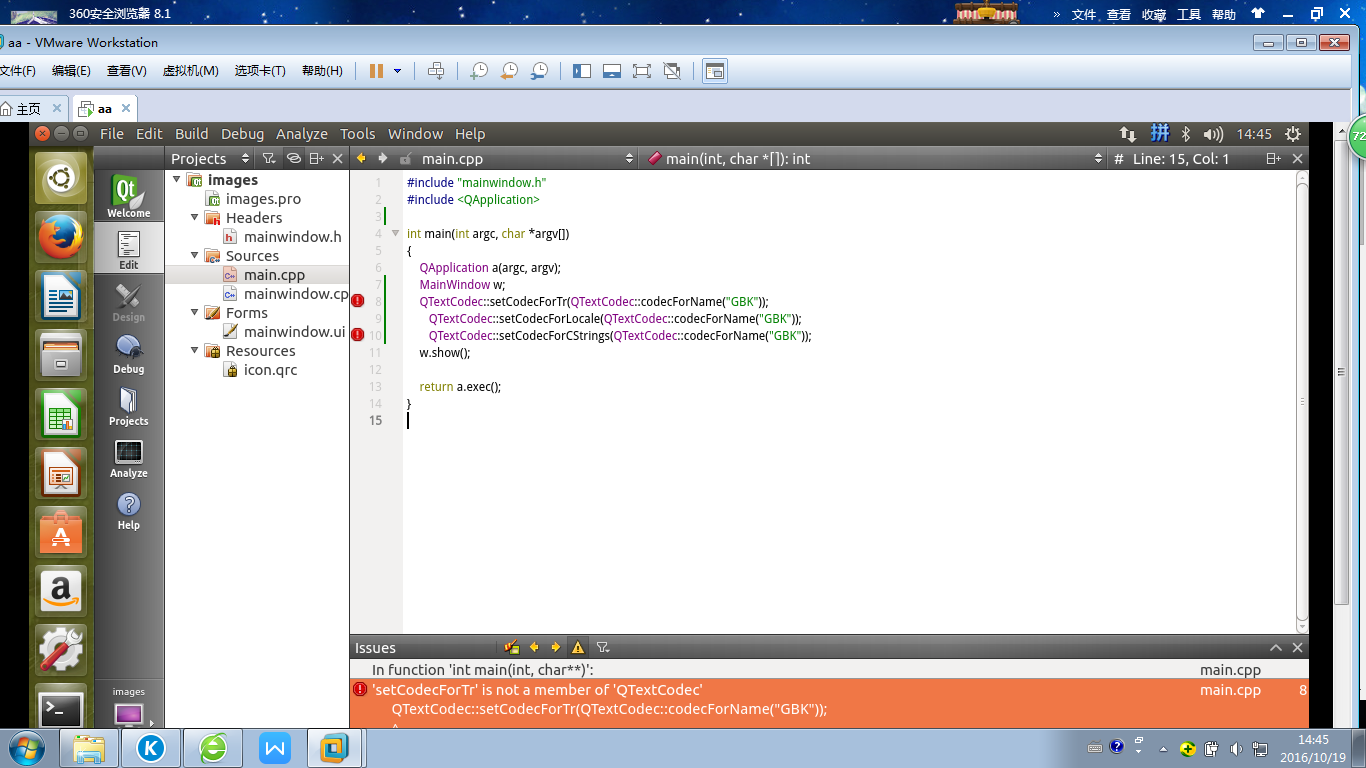
Task: Open the VMware 虚拟机(M) menu
Action: click(x=190, y=71)
